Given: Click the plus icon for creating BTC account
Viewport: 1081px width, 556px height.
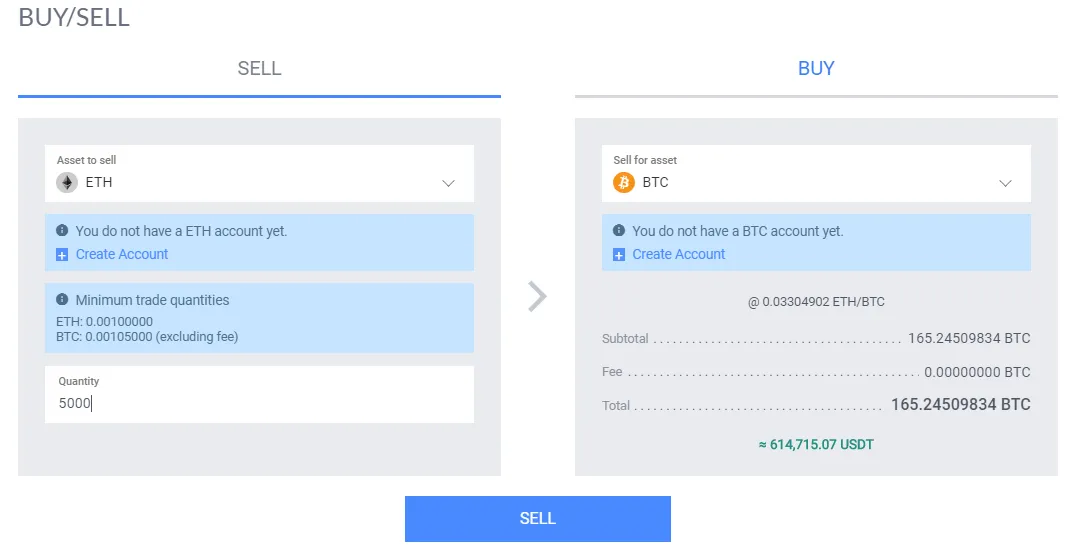Looking at the screenshot, I should (619, 255).
